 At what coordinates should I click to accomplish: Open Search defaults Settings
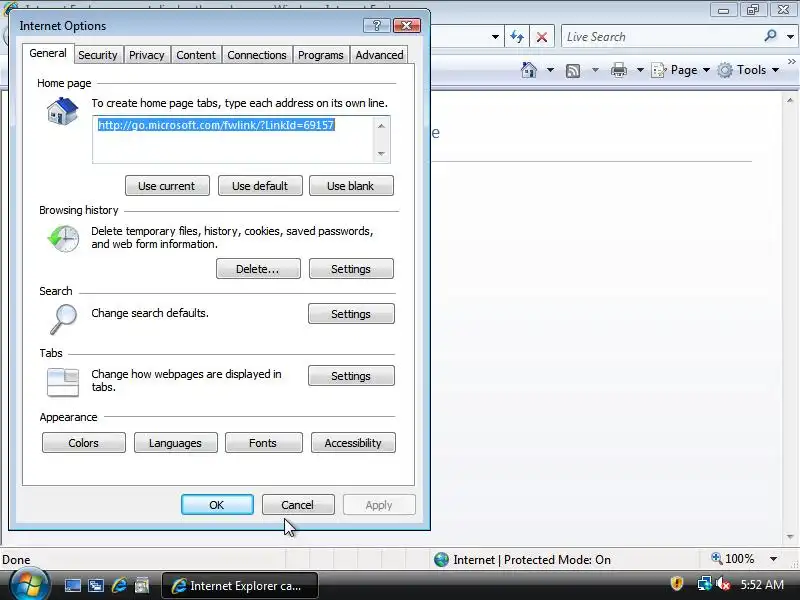pyautogui.click(x=351, y=314)
